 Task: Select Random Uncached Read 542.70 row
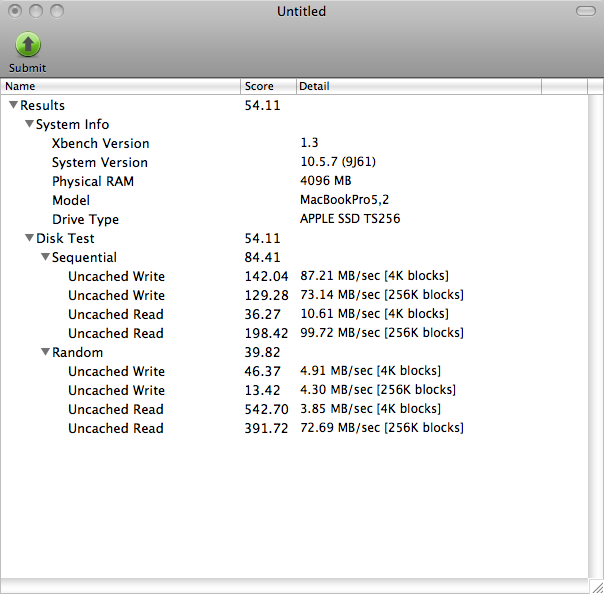click(x=294, y=409)
